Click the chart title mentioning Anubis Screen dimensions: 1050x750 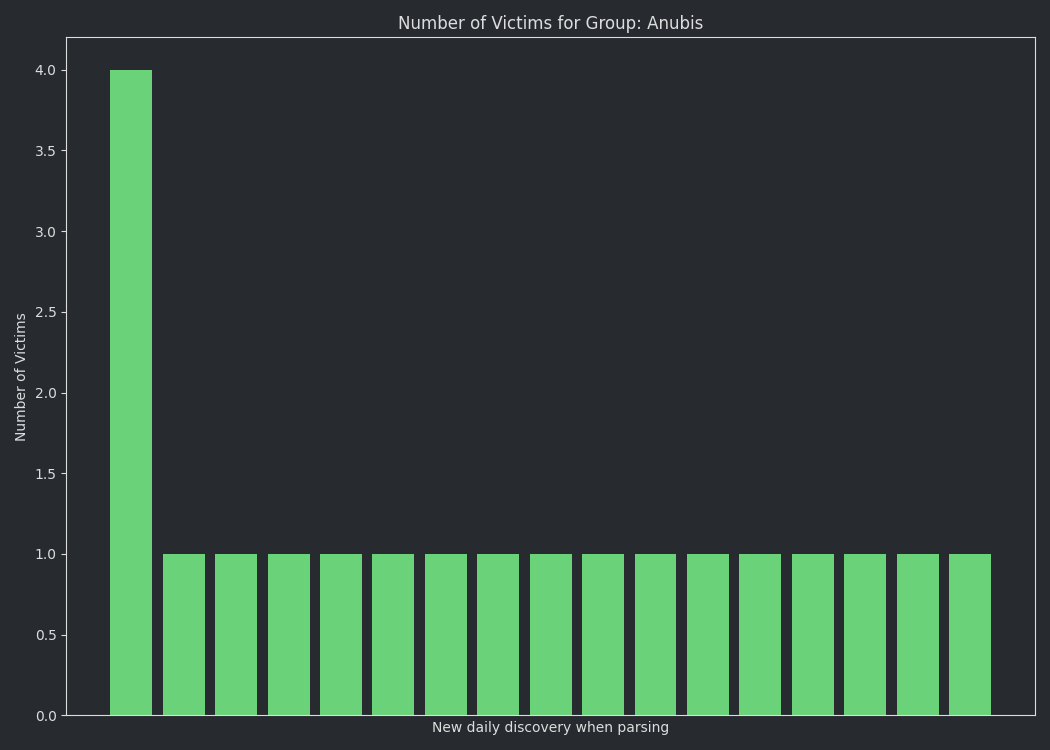pyautogui.click(x=550, y=23)
